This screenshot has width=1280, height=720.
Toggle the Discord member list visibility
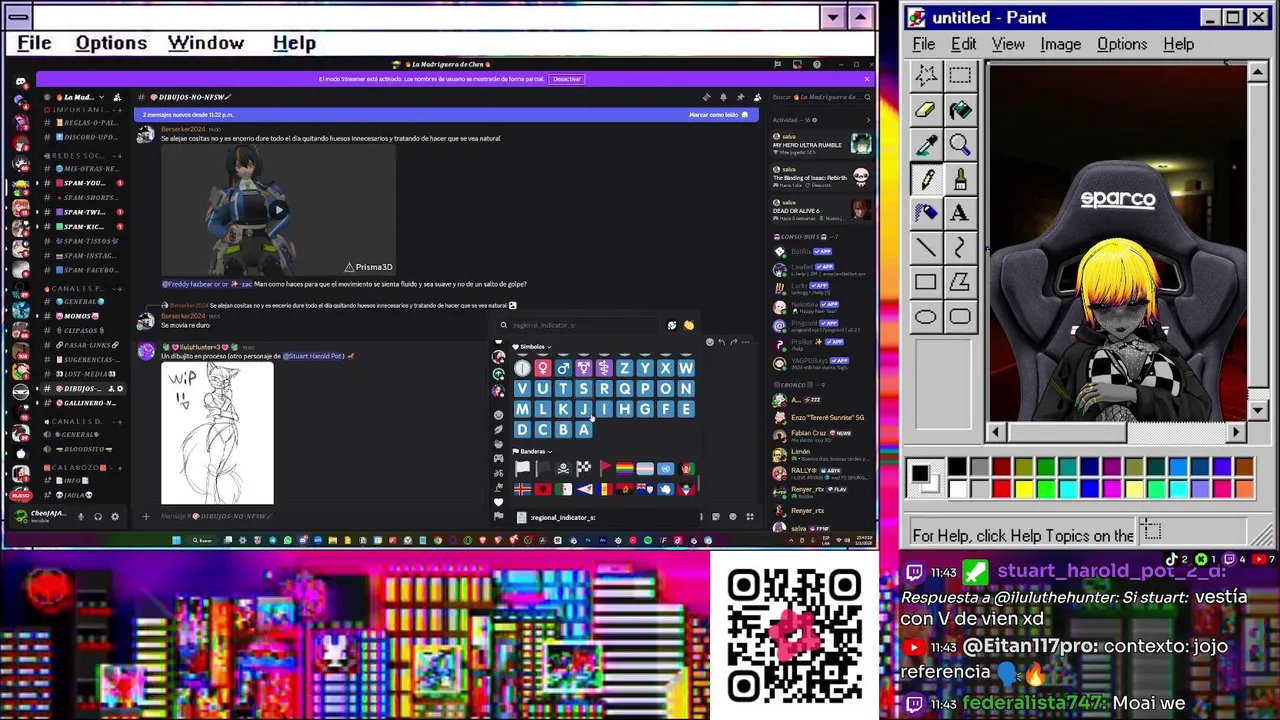(757, 97)
